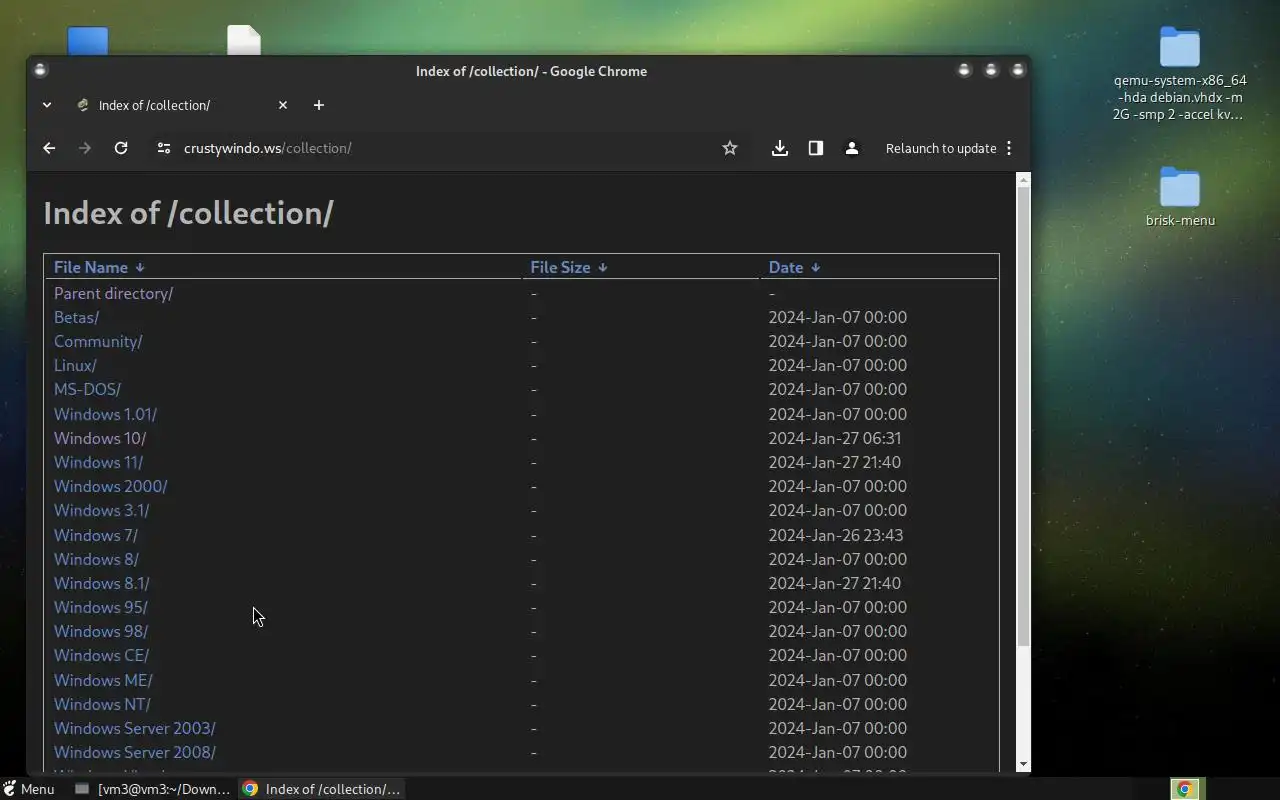Switch to vm3@vm3 terminal taskbar item

tap(153, 789)
